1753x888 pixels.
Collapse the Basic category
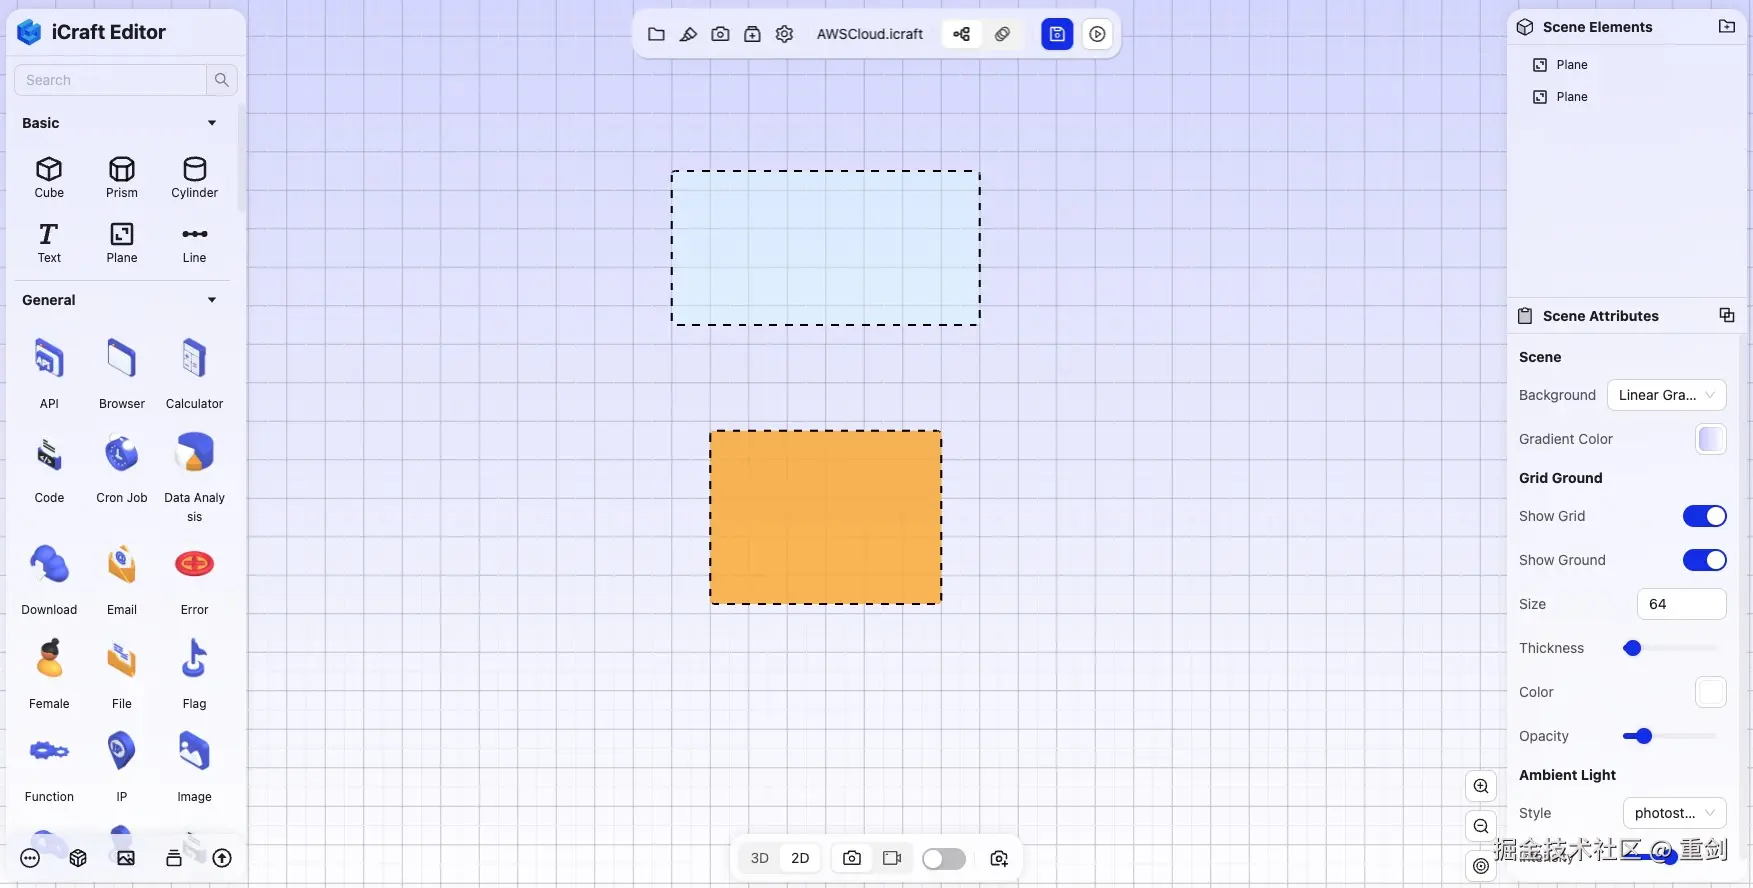point(212,123)
